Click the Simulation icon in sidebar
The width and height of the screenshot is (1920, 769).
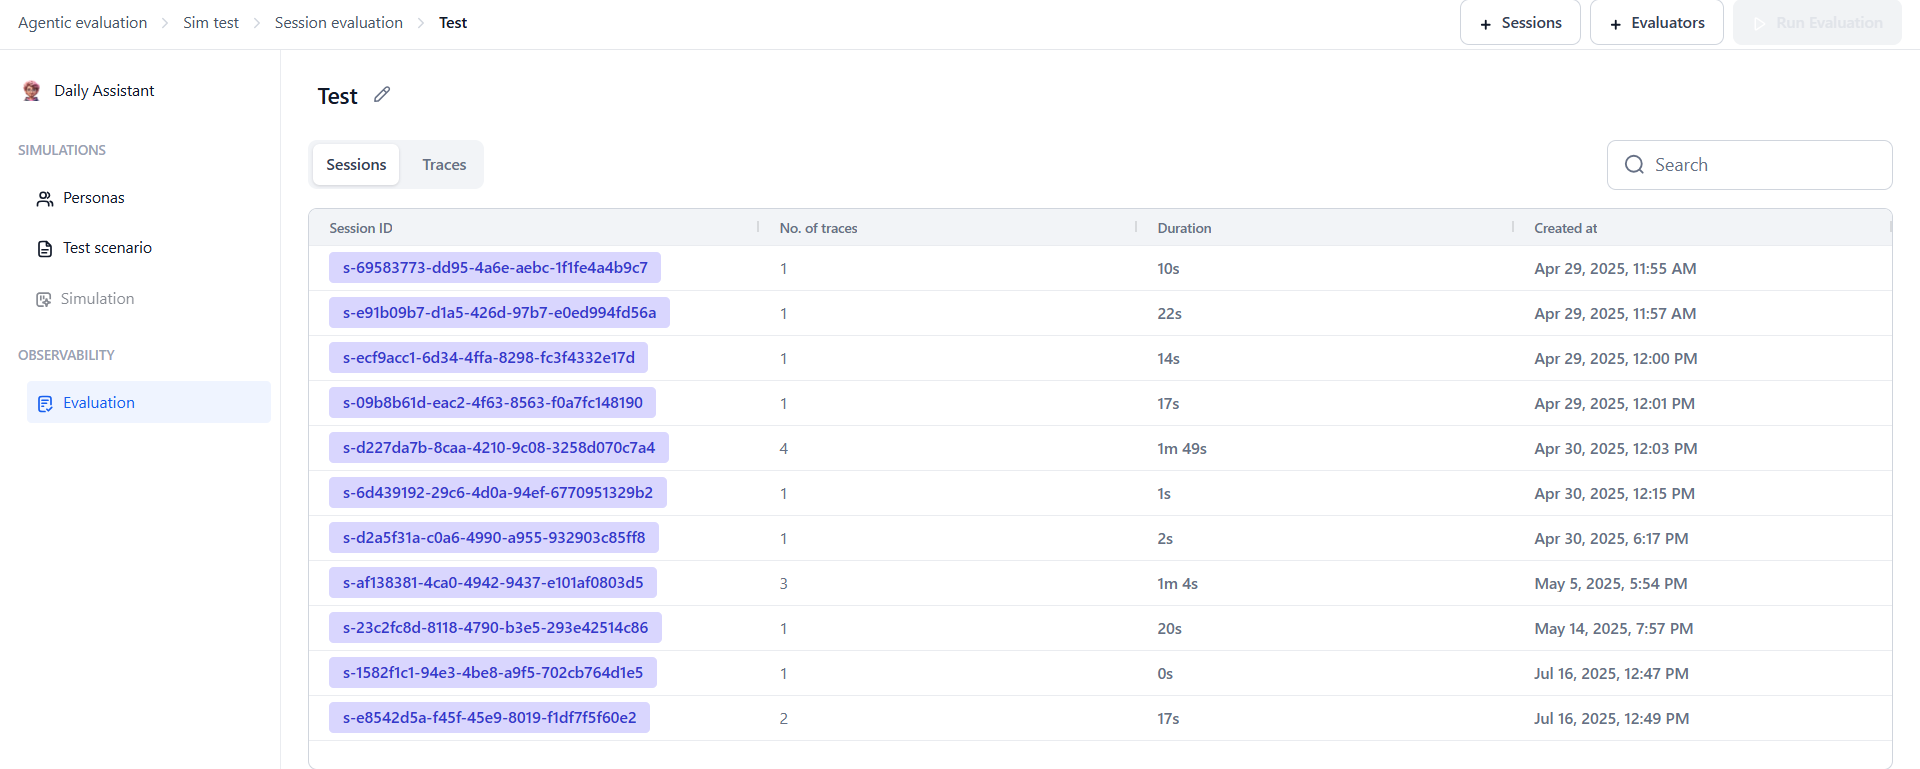coord(43,300)
